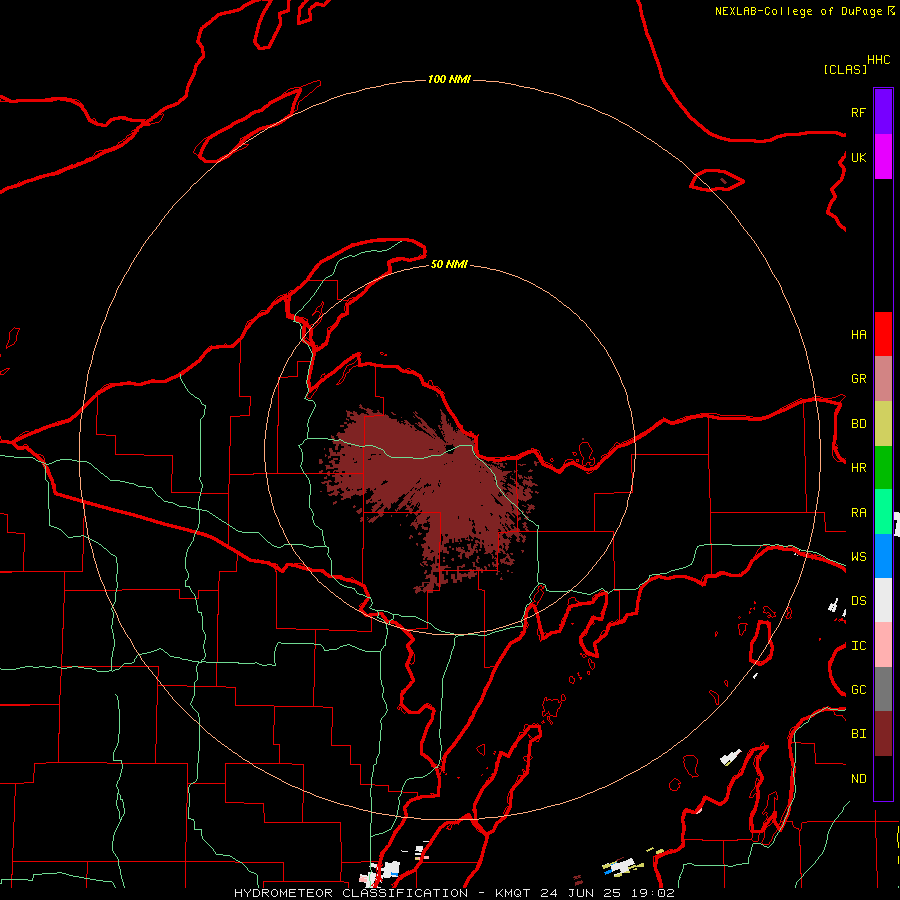Click the 'GR' legend label
Viewport: 900px width, 900px height.
[x=859, y=379]
